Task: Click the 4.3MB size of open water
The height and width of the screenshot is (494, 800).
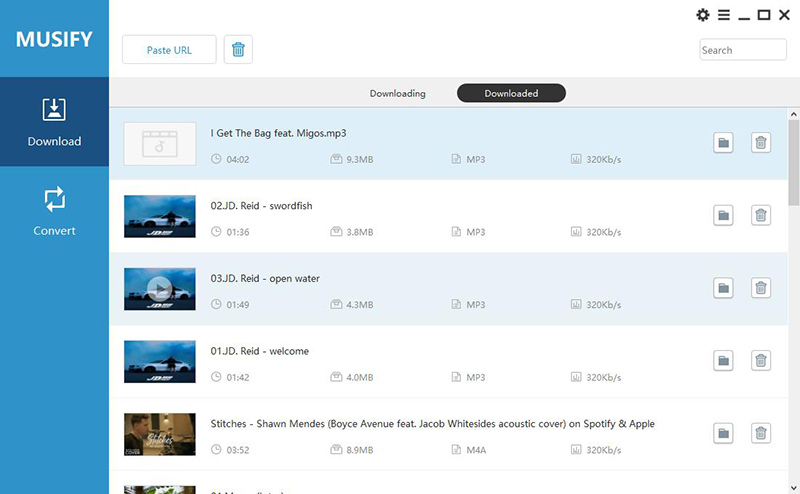Action: click(x=360, y=305)
